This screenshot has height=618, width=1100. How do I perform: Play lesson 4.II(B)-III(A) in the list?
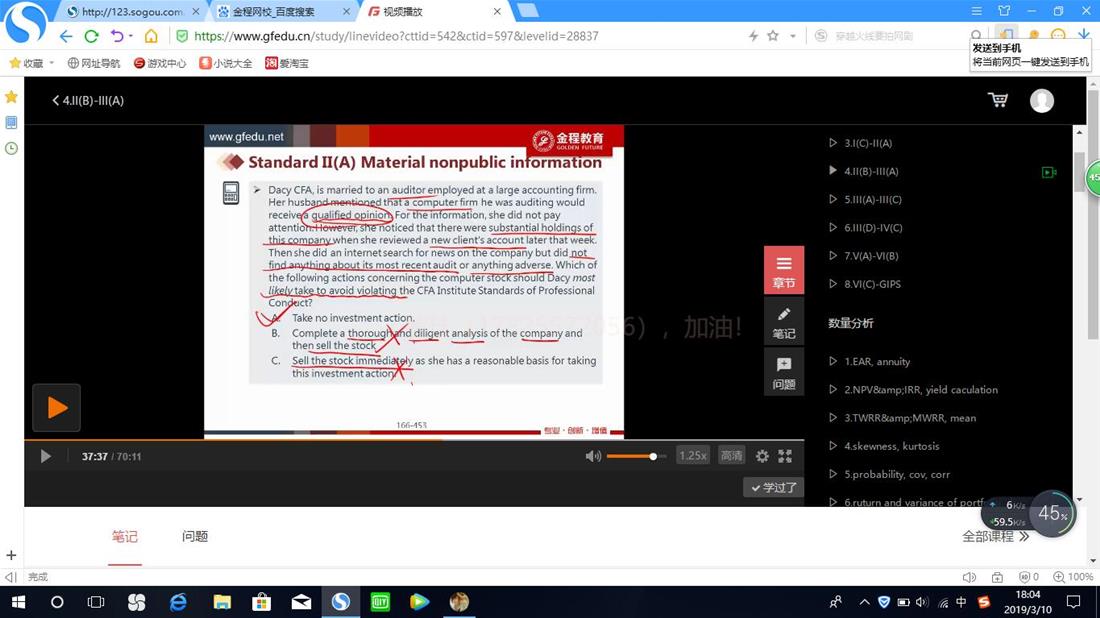pyautogui.click(x=871, y=171)
